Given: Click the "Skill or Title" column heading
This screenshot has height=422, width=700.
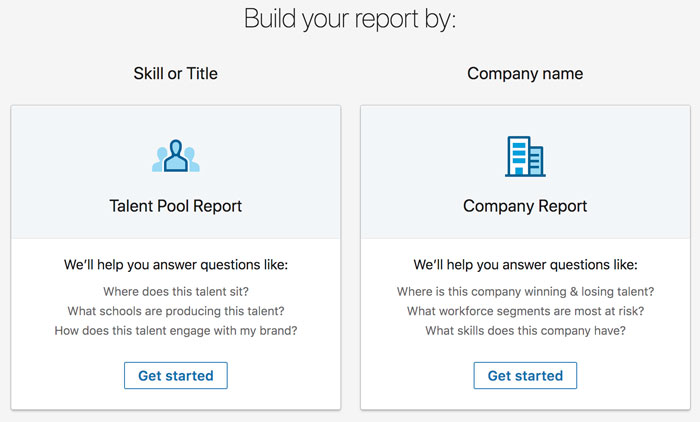Looking at the screenshot, I should coord(176,74).
